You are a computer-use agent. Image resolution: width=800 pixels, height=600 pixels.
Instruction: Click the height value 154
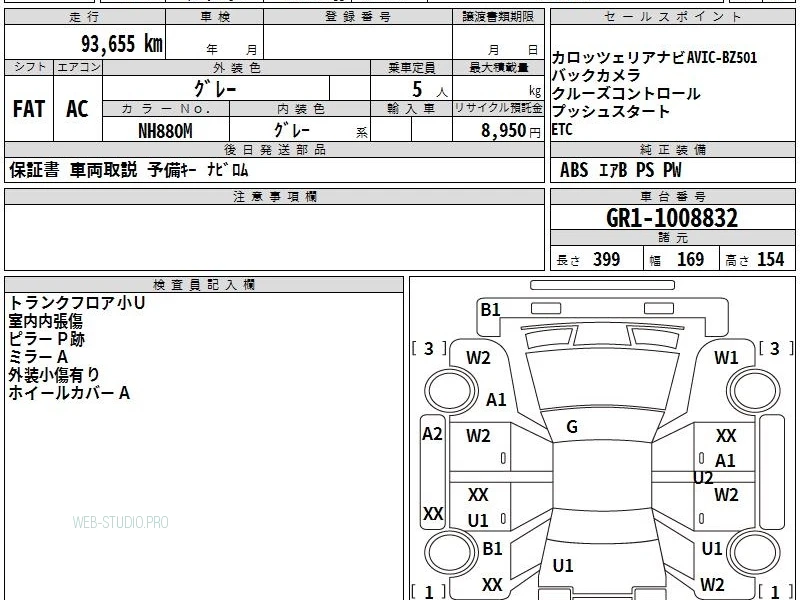click(x=770, y=259)
